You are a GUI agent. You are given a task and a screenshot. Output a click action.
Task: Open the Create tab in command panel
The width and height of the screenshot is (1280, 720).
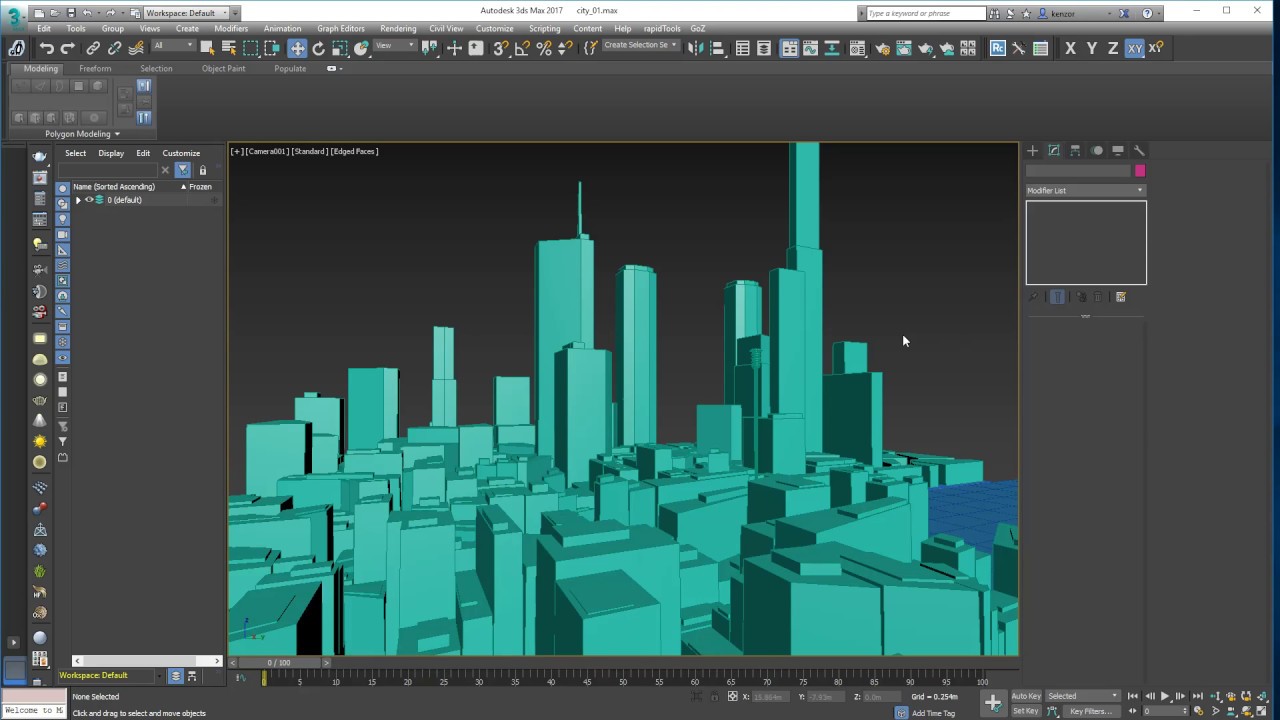[1032, 150]
